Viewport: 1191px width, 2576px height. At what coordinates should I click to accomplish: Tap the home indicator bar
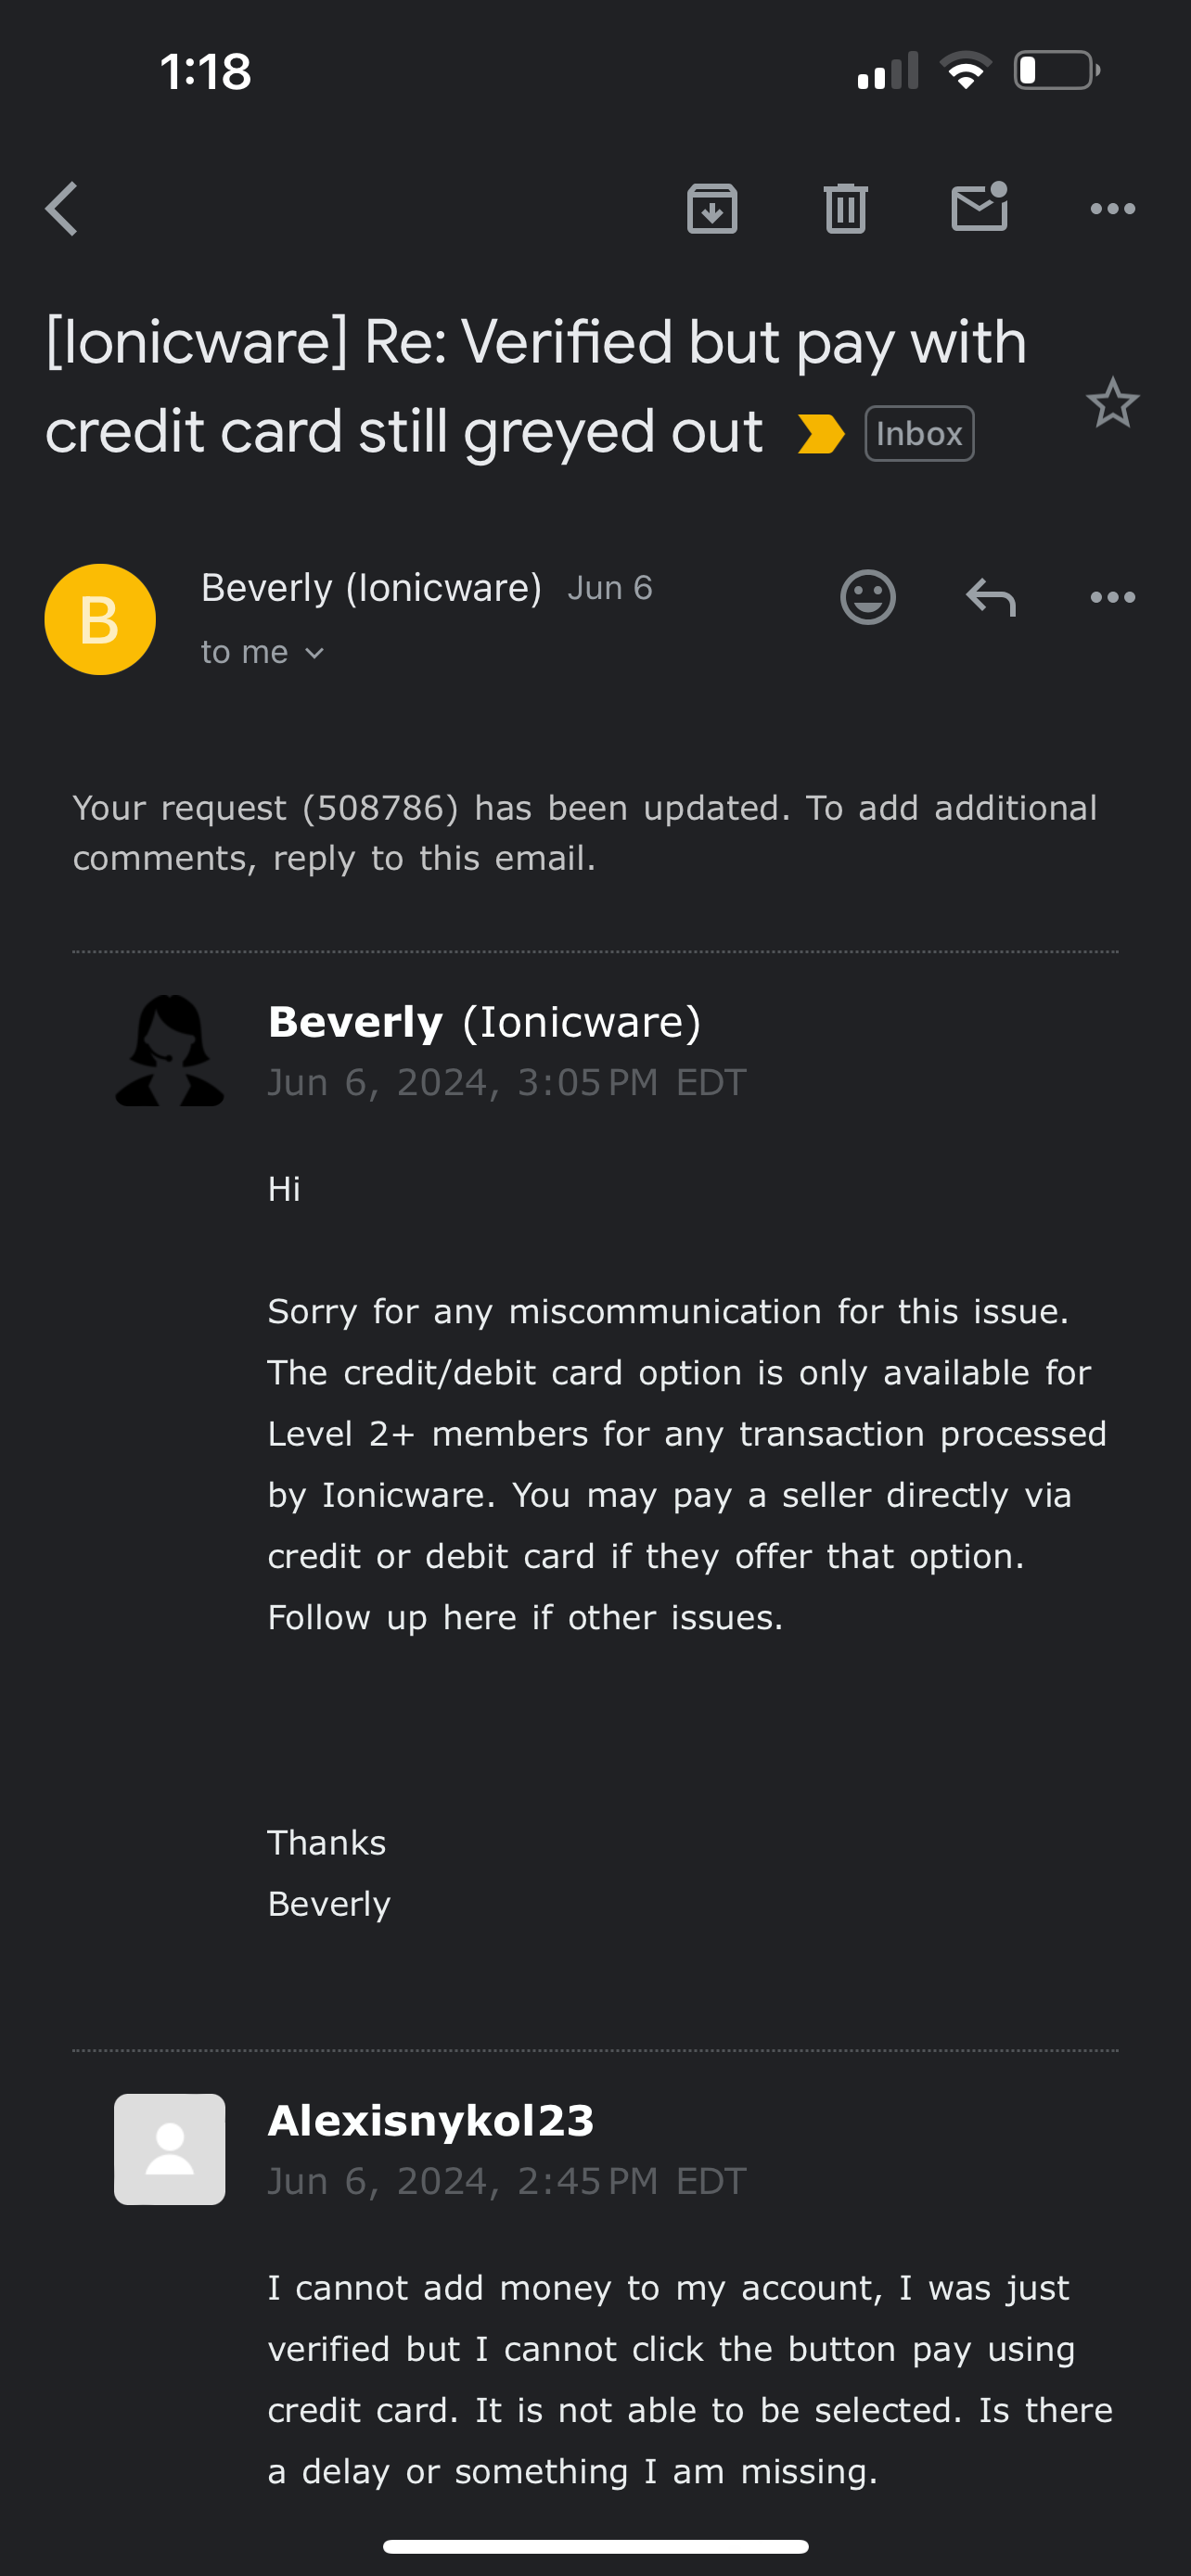595,2546
